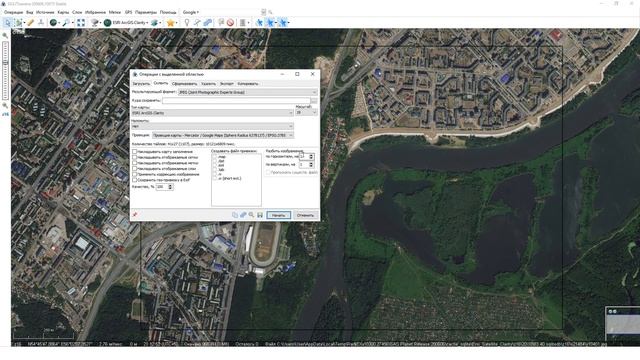Open the Операции menu
640x360 pixels.
(13, 12)
